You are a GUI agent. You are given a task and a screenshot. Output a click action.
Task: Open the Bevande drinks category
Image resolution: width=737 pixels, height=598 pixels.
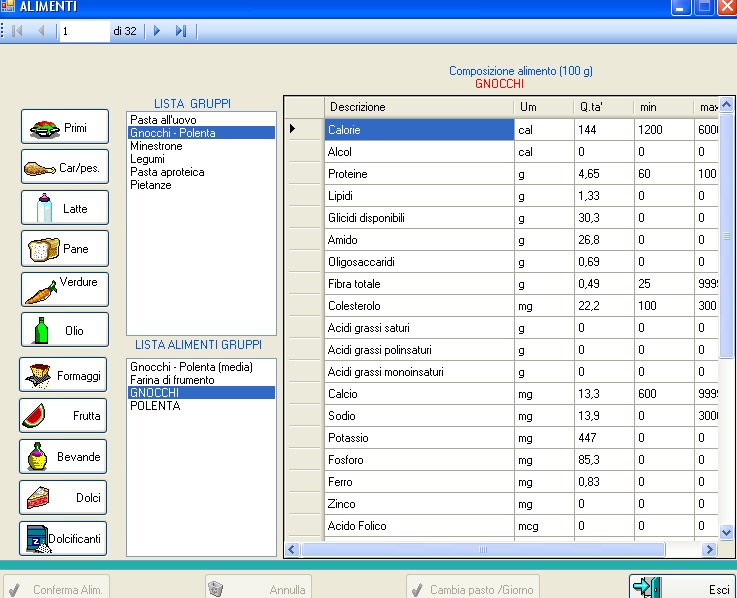pyautogui.click(x=63, y=456)
